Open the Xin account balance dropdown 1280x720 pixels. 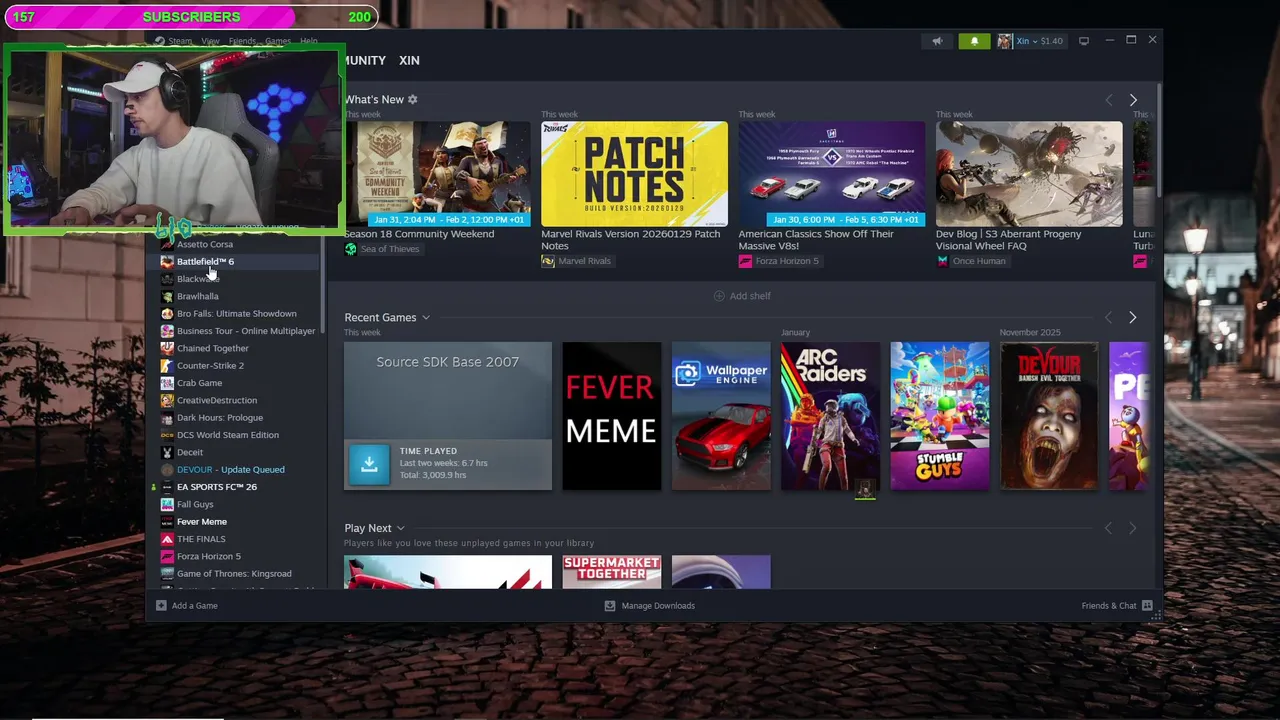pyautogui.click(x=1040, y=41)
